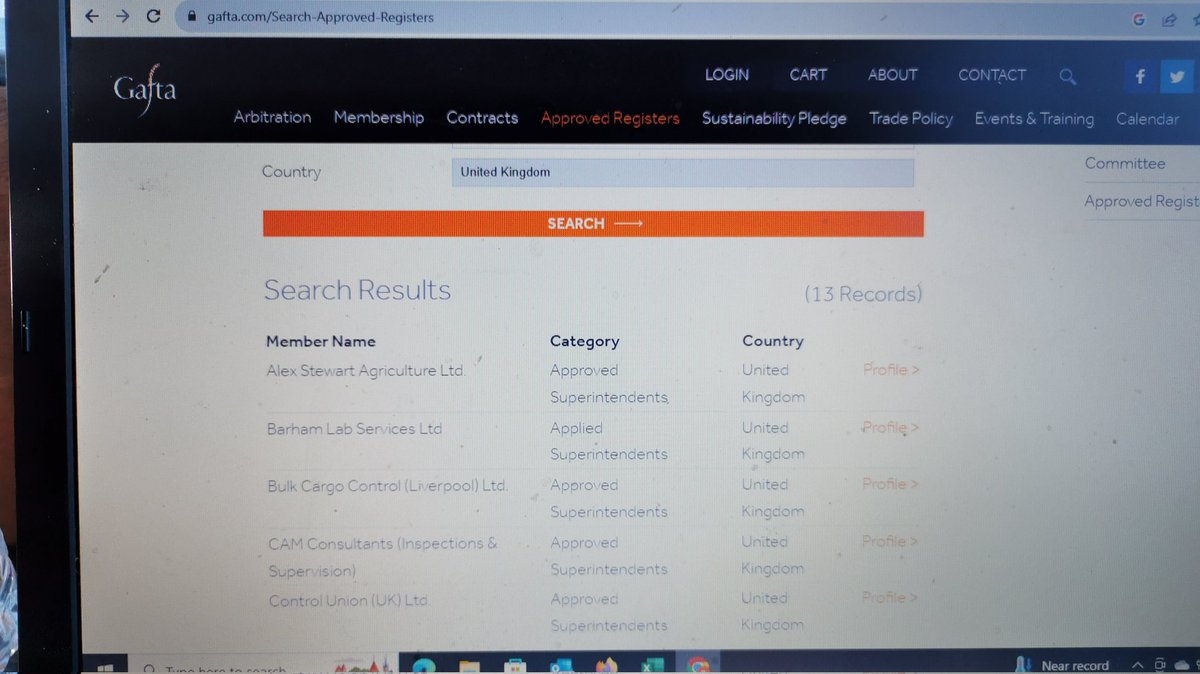This screenshot has height=674, width=1200.
Task: Open the Microsoft Edge taskbar icon
Action: point(424,666)
